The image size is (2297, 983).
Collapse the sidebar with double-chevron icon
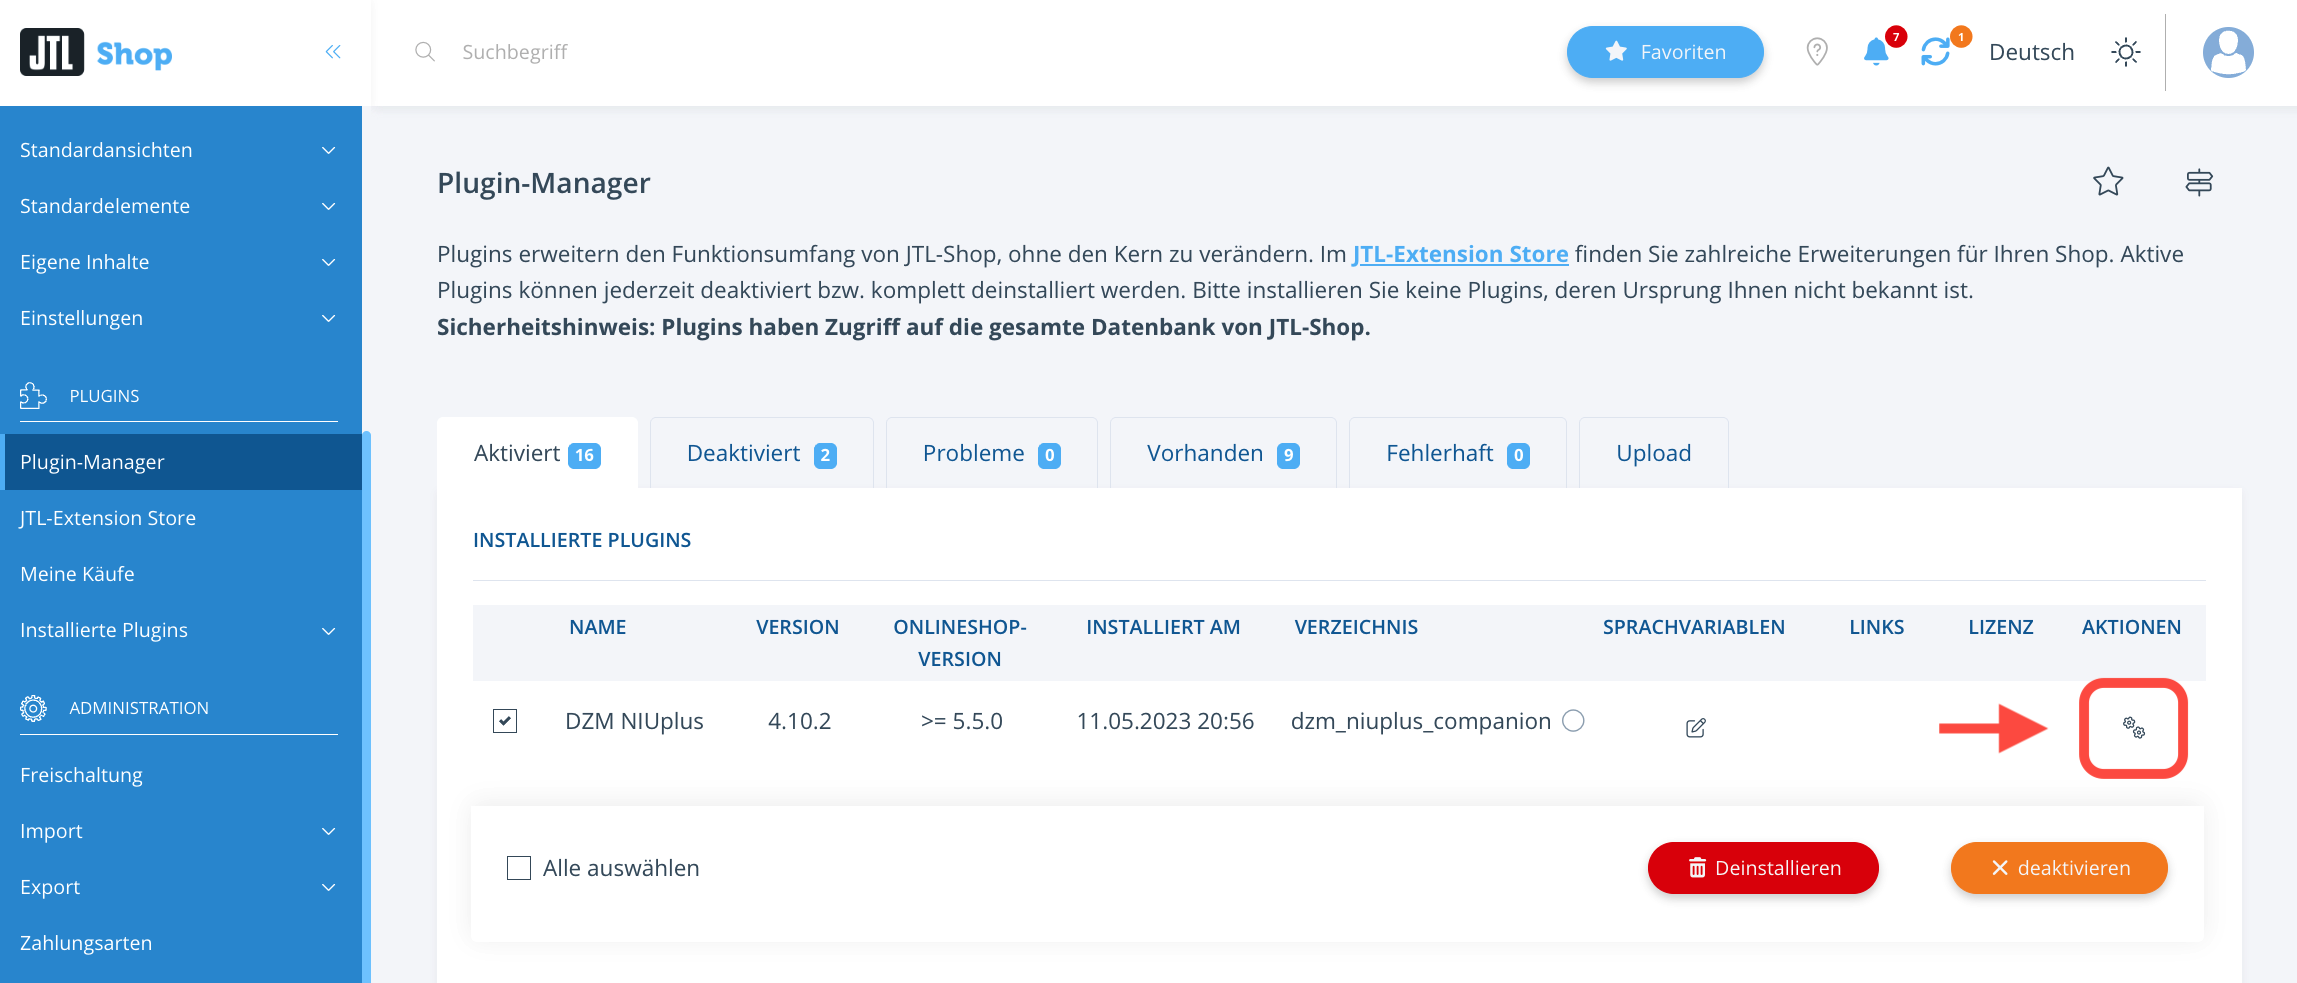(x=333, y=52)
